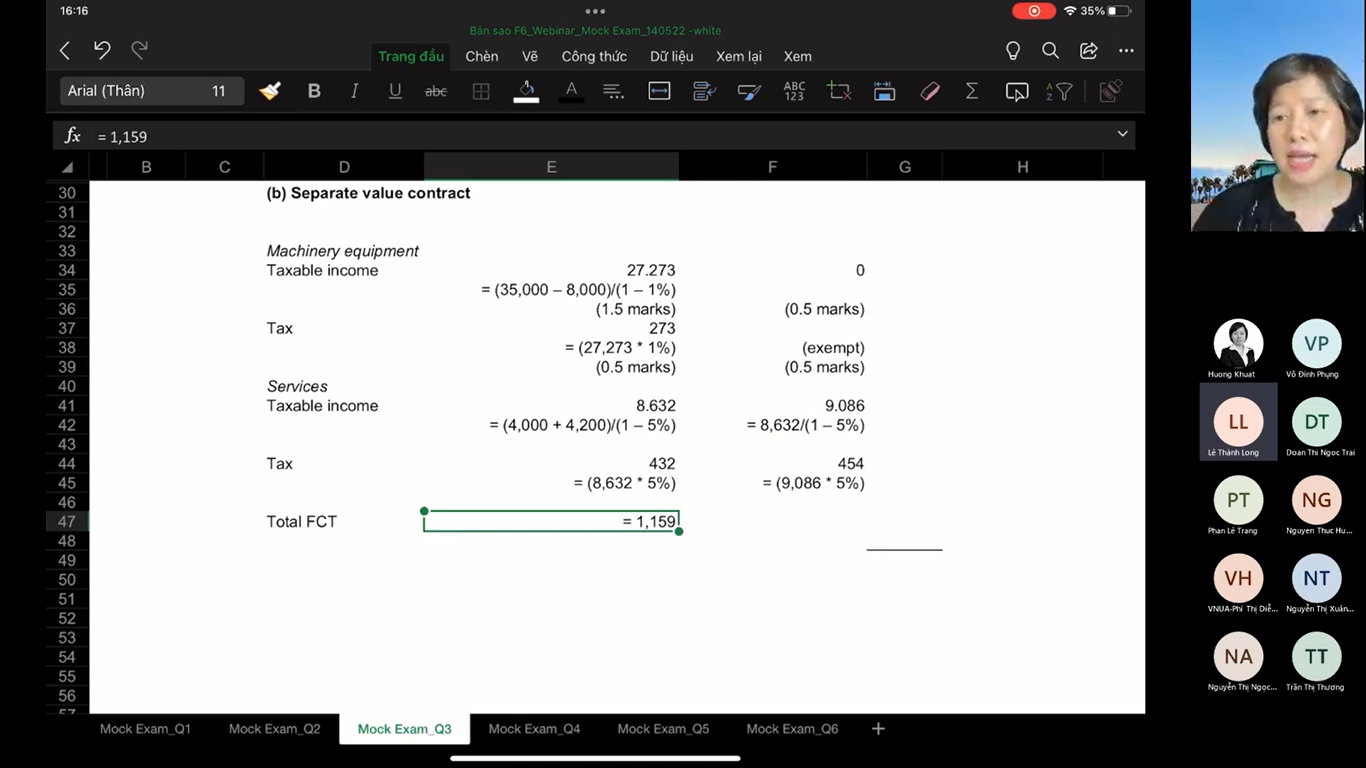This screenshot has height=768, width=1366.
Task: Open the column width format tool
Action: [x=884, y=91]
